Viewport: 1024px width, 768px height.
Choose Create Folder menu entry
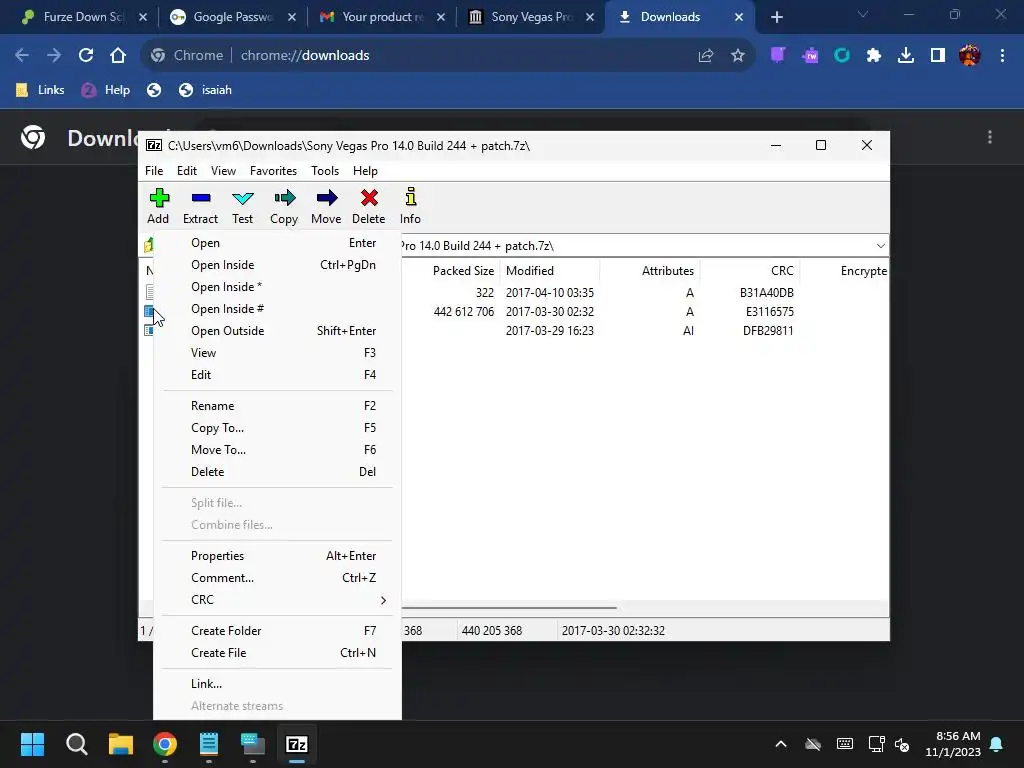pos(278,632)
